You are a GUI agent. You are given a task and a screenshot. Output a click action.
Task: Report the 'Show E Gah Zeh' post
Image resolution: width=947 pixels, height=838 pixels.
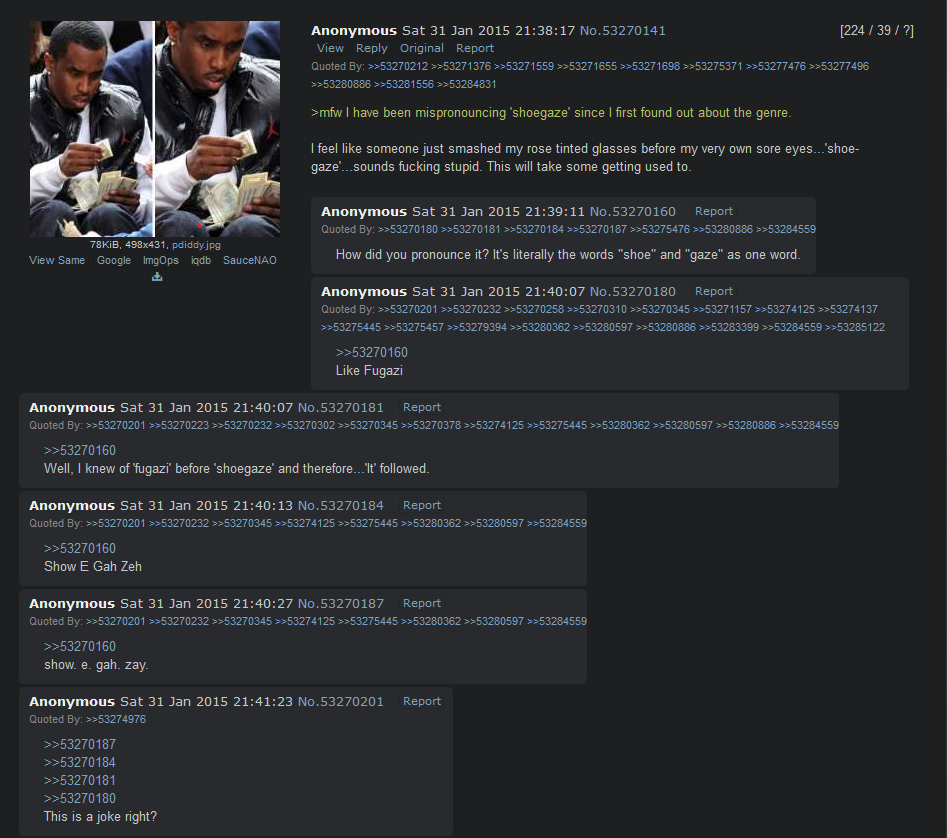tap(422, 505)
